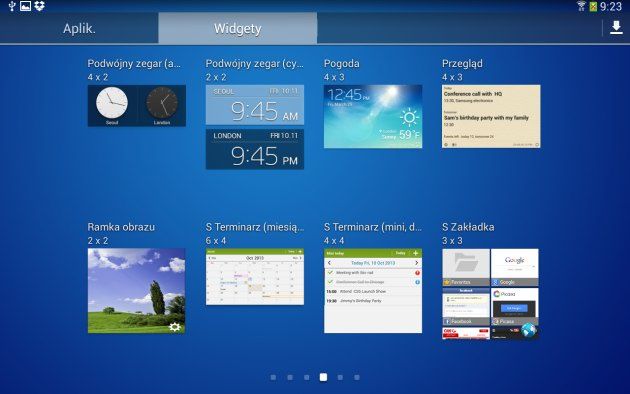630x394 pixels.
Task: Open the USB status icon
Action: pyautogui.click(x=12, y=6)
